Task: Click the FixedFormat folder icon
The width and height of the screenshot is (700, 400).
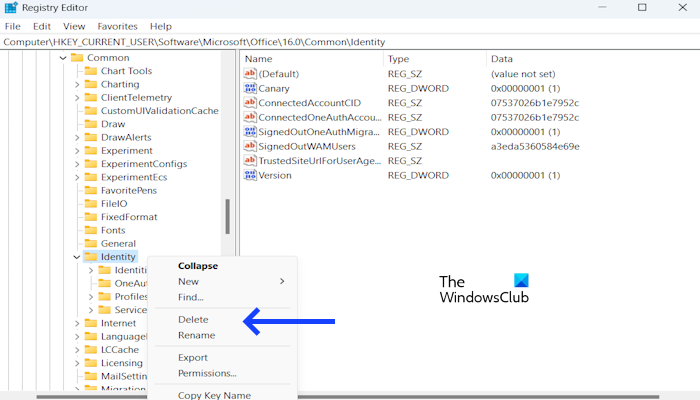Action: coord(91,217)
